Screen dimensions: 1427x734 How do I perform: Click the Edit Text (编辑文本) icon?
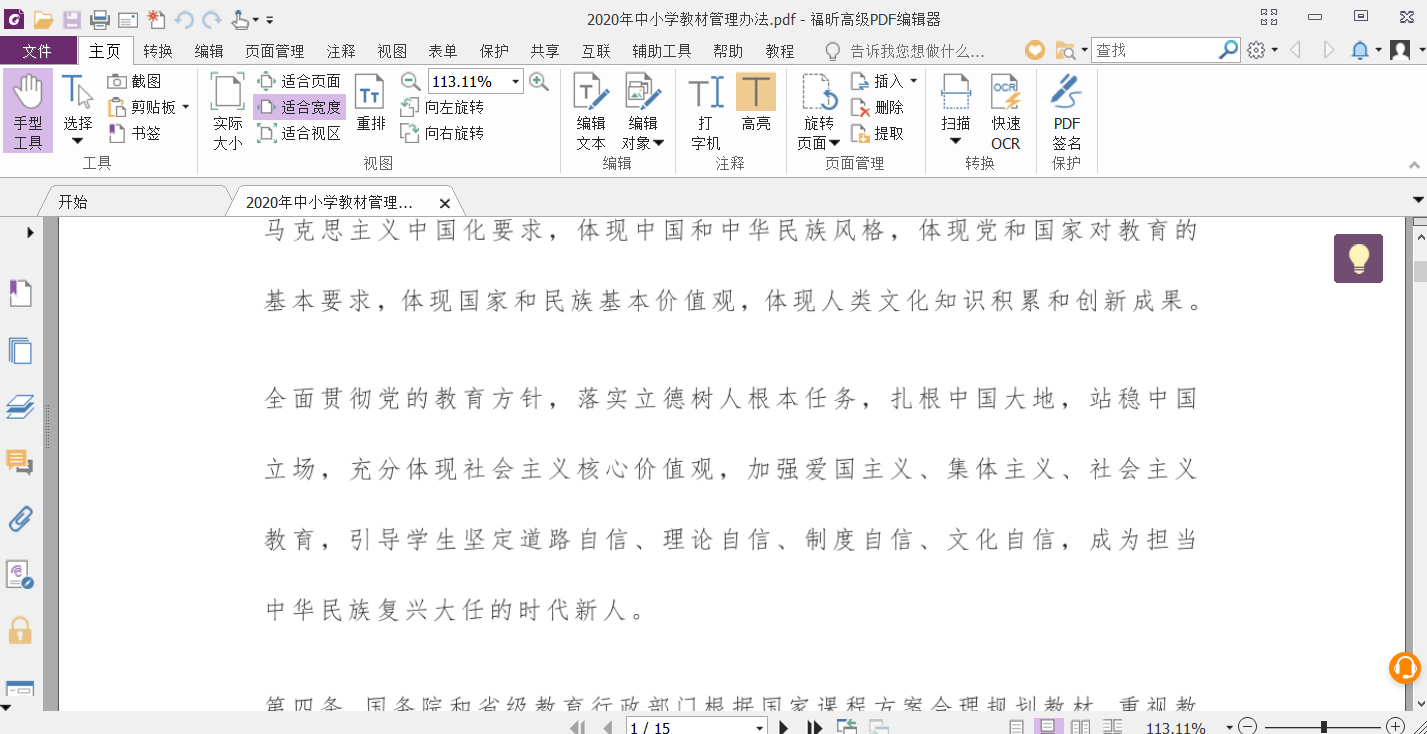coord(591,112)
